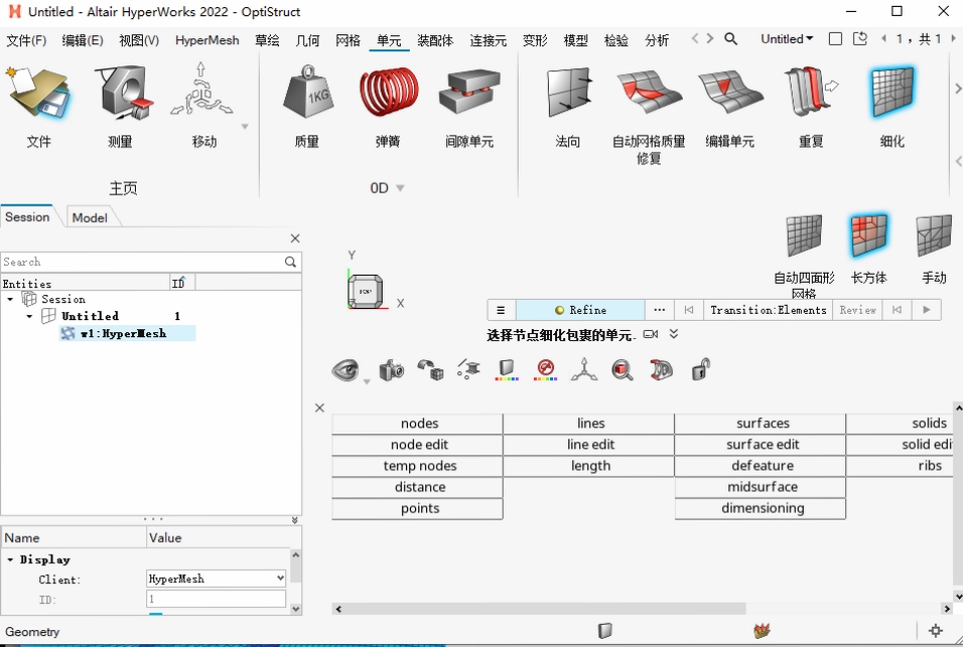The width and height of the screenshot is (963, 647).
Task: Switch to the 几何 ribbon tab
Action: tap(307, 41)
